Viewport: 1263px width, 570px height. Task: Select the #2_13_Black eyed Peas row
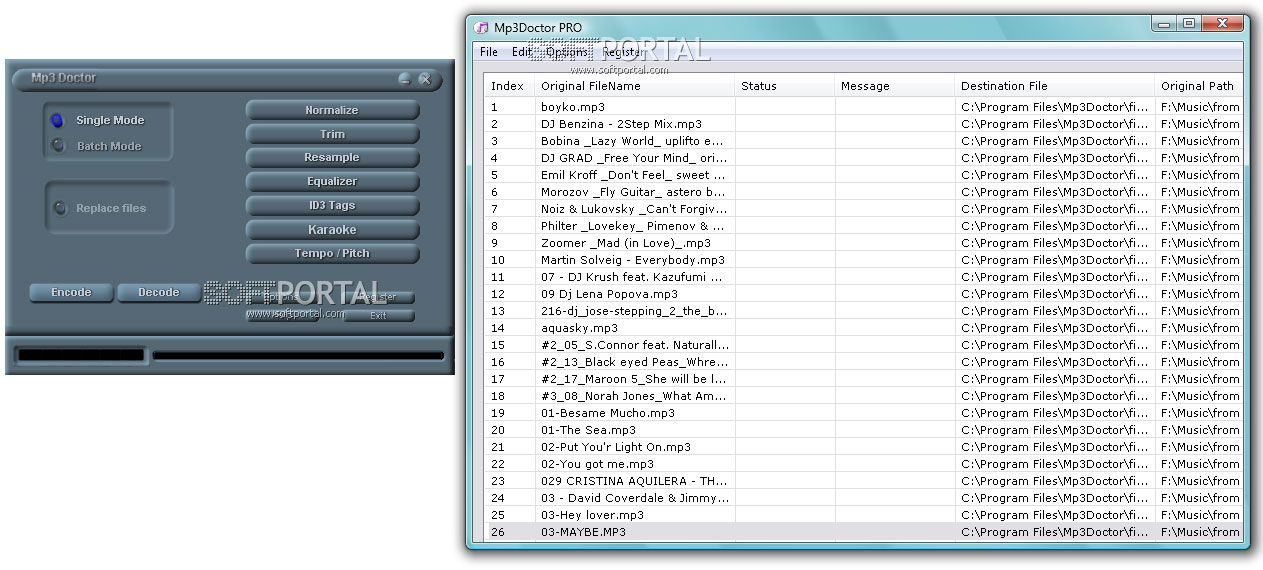[x=863, y=362]
